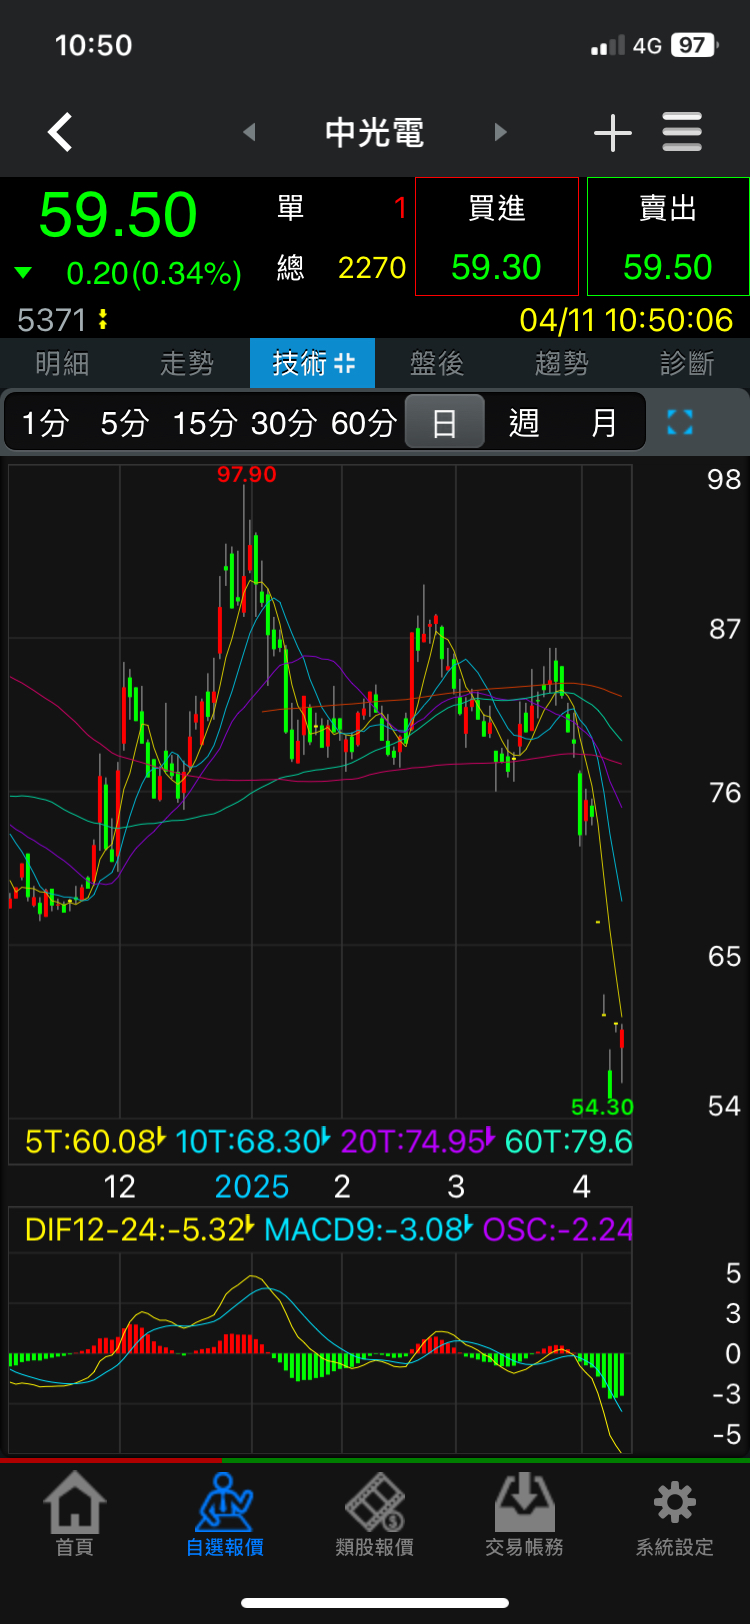Select 診斷 tab
Viewport: 750px width, 1624px height.
click(687, 363)
